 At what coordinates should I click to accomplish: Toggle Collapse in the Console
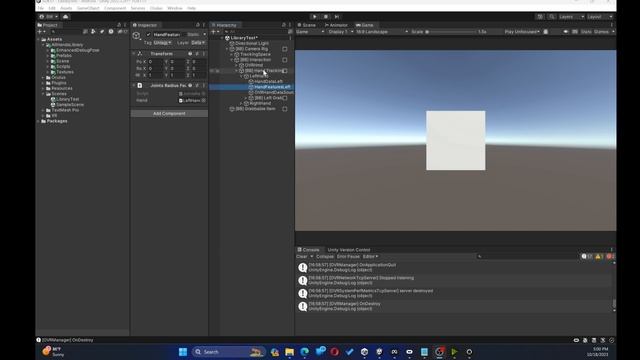click(325, 257)
